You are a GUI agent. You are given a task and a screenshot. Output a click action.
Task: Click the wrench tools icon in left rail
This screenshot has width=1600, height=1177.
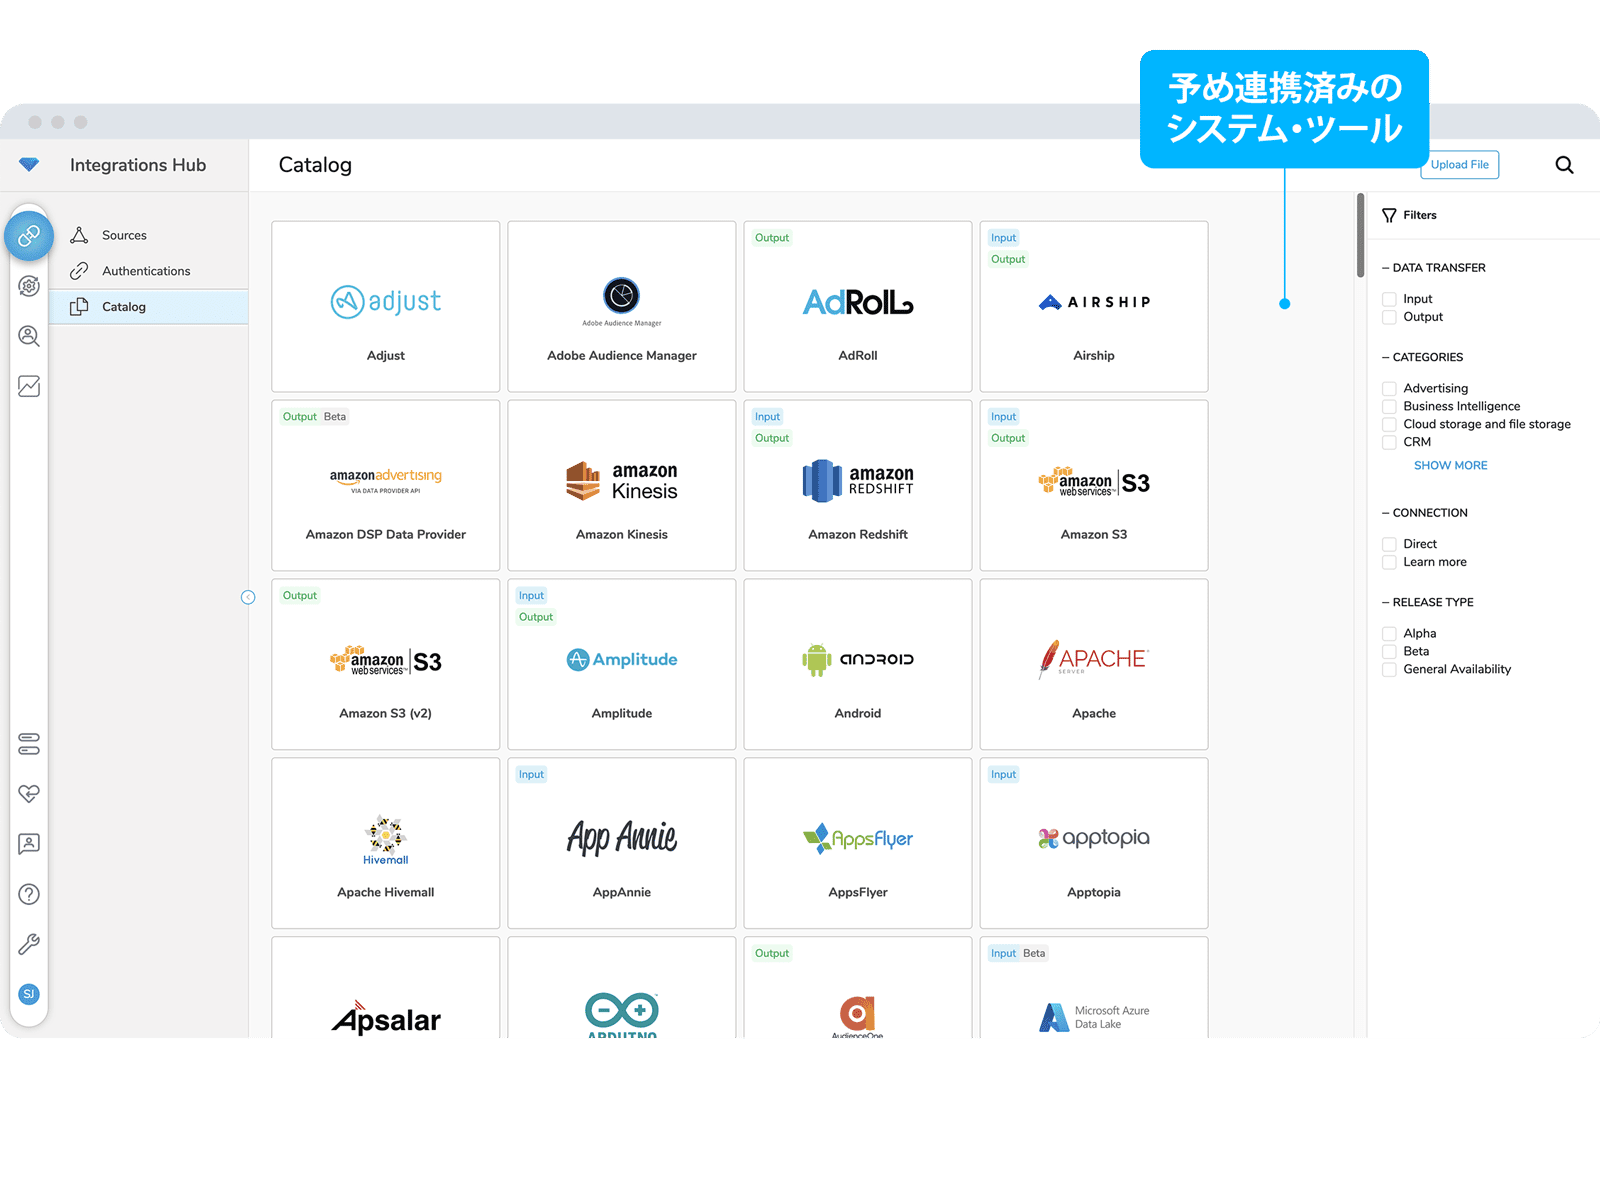[29, 944]
